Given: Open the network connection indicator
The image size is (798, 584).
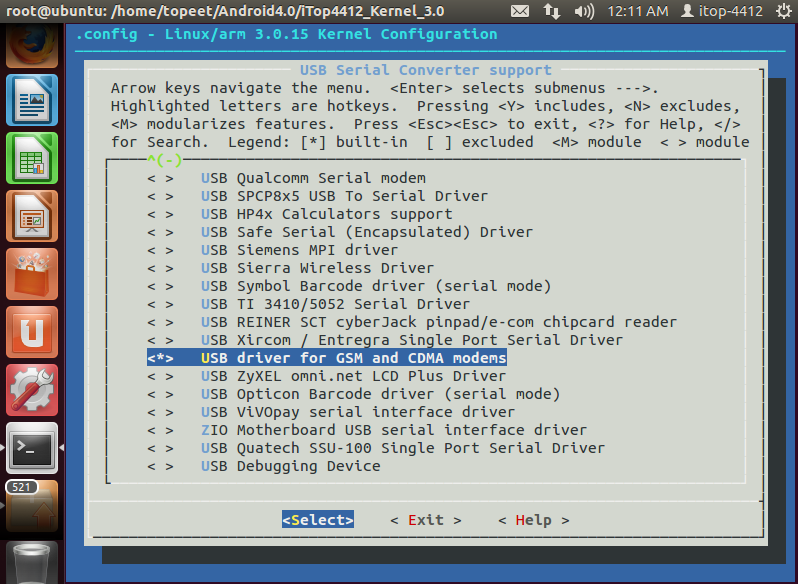Looking at the screenshot, I should [552, 11].
